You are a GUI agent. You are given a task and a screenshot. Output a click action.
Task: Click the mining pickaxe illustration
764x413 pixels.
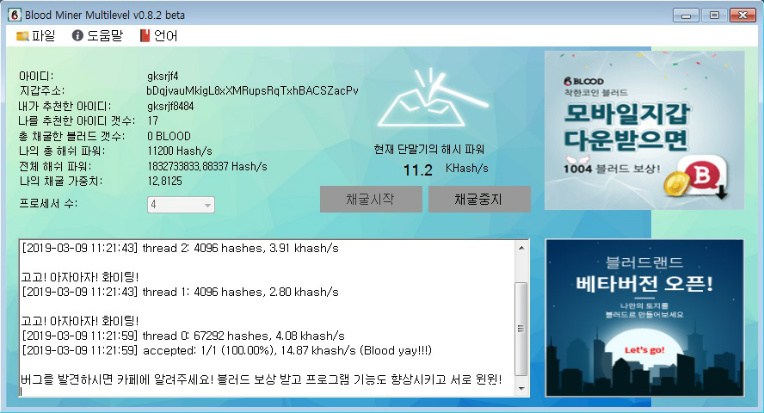(433, 99)
